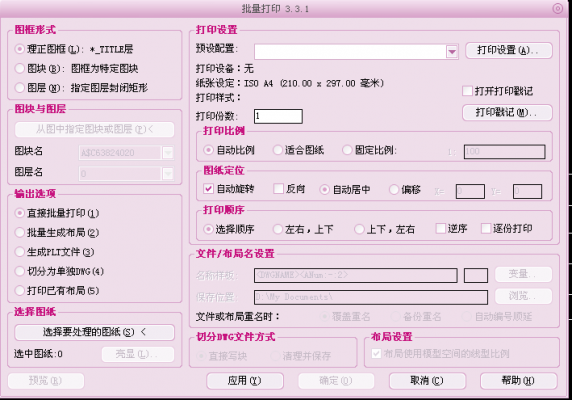The height and width of the screenshot is (400, 572).
Task: Choose 批量生成布局 (2) output option
Action: (19, 232)
